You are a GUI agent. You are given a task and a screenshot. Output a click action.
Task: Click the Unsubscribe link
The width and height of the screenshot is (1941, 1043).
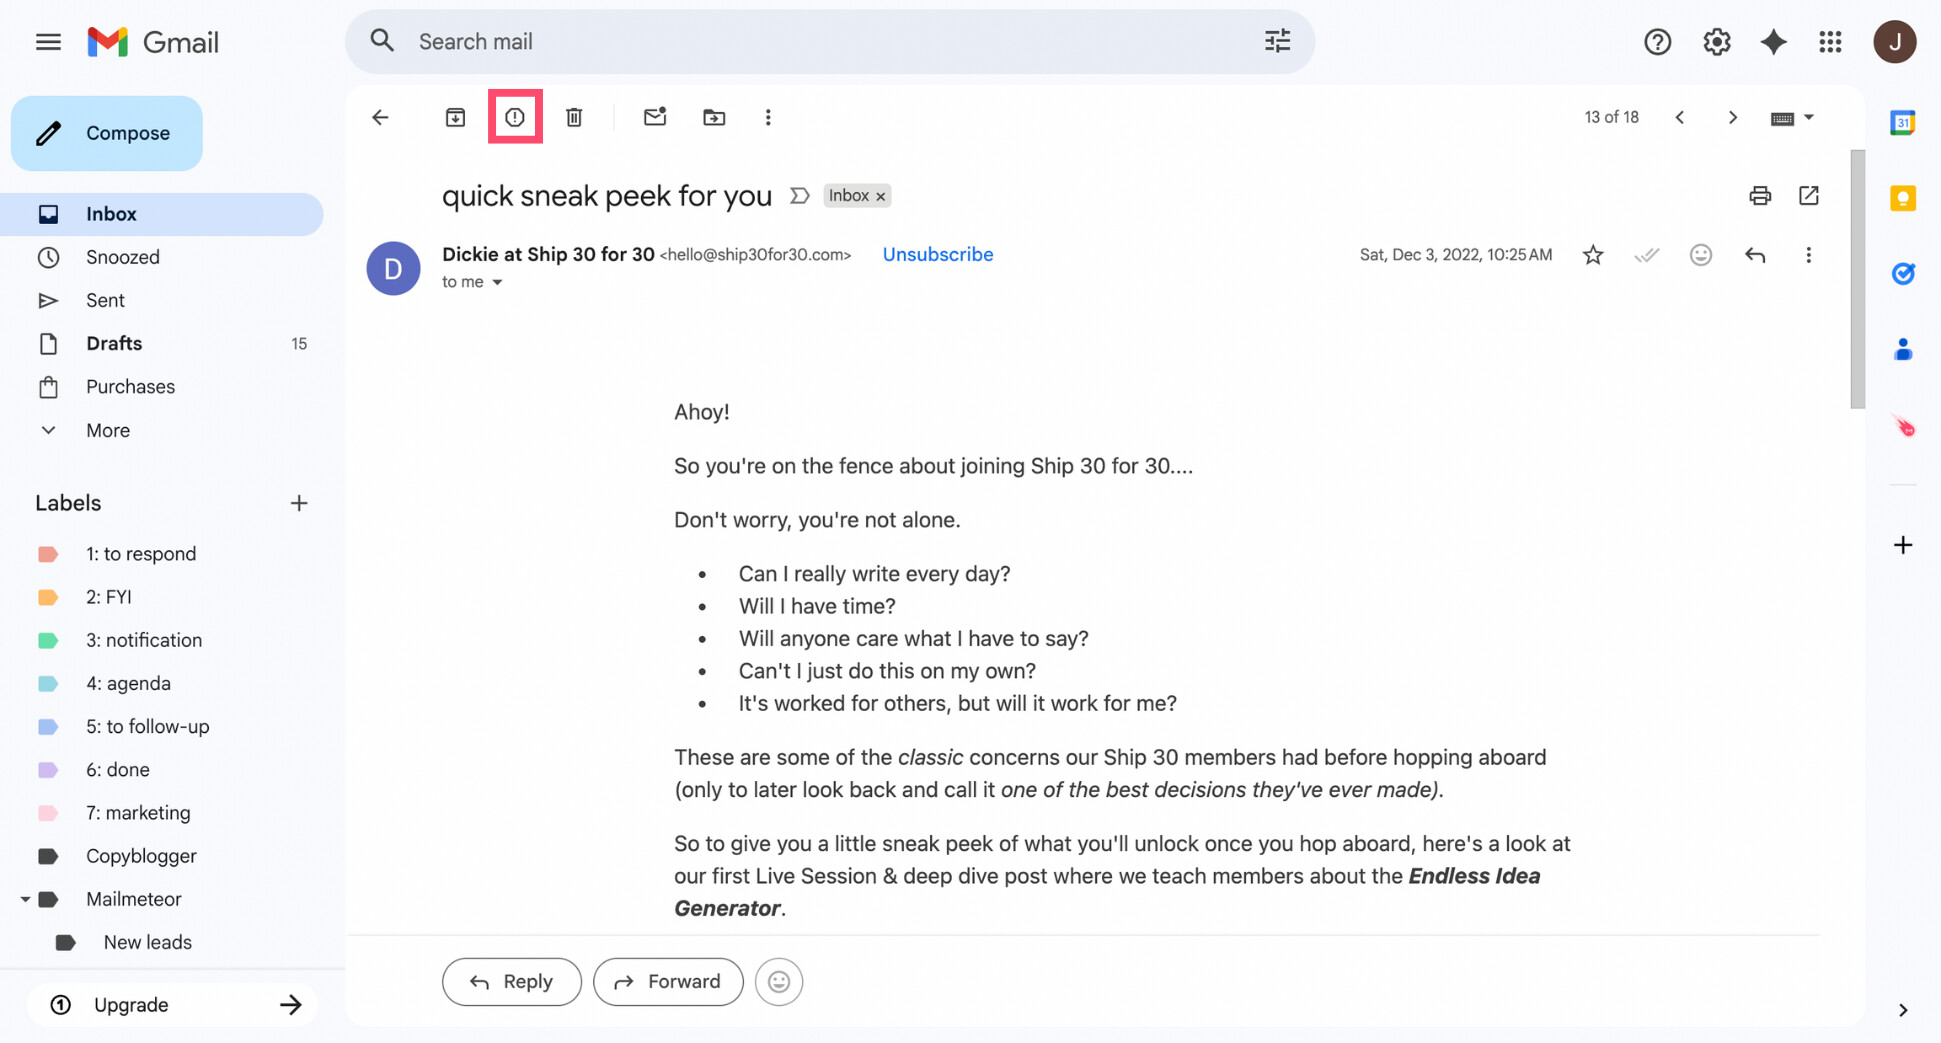(x=937, y=254)
